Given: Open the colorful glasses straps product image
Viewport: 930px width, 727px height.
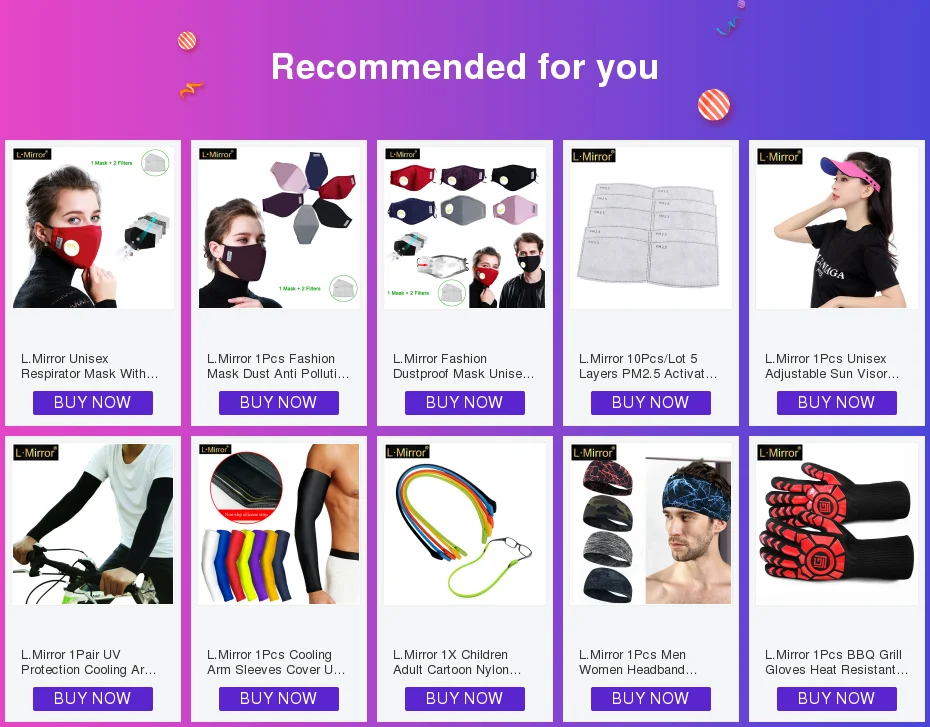Looking at the screenshot, I should (465, 524).
